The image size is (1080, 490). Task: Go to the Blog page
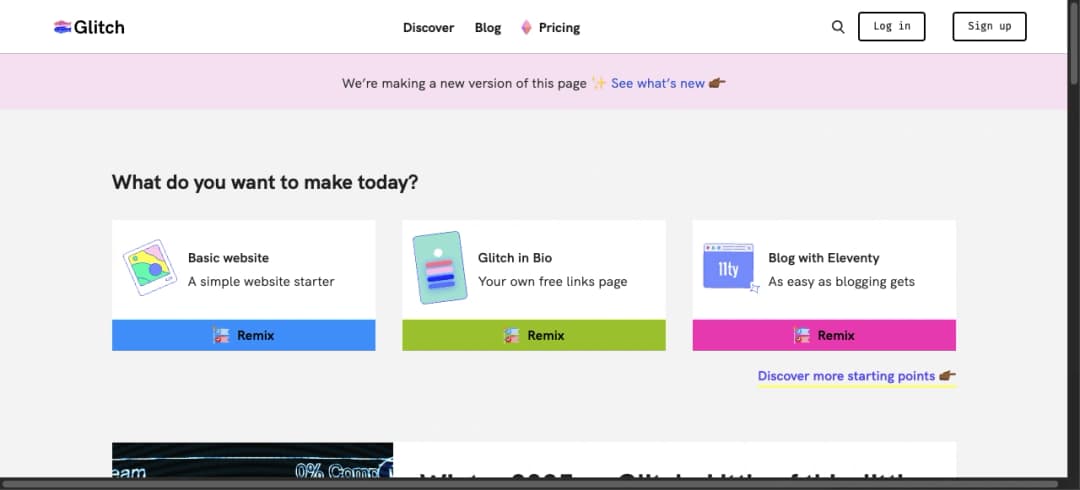pyautogui.click(x=488, y=28)
